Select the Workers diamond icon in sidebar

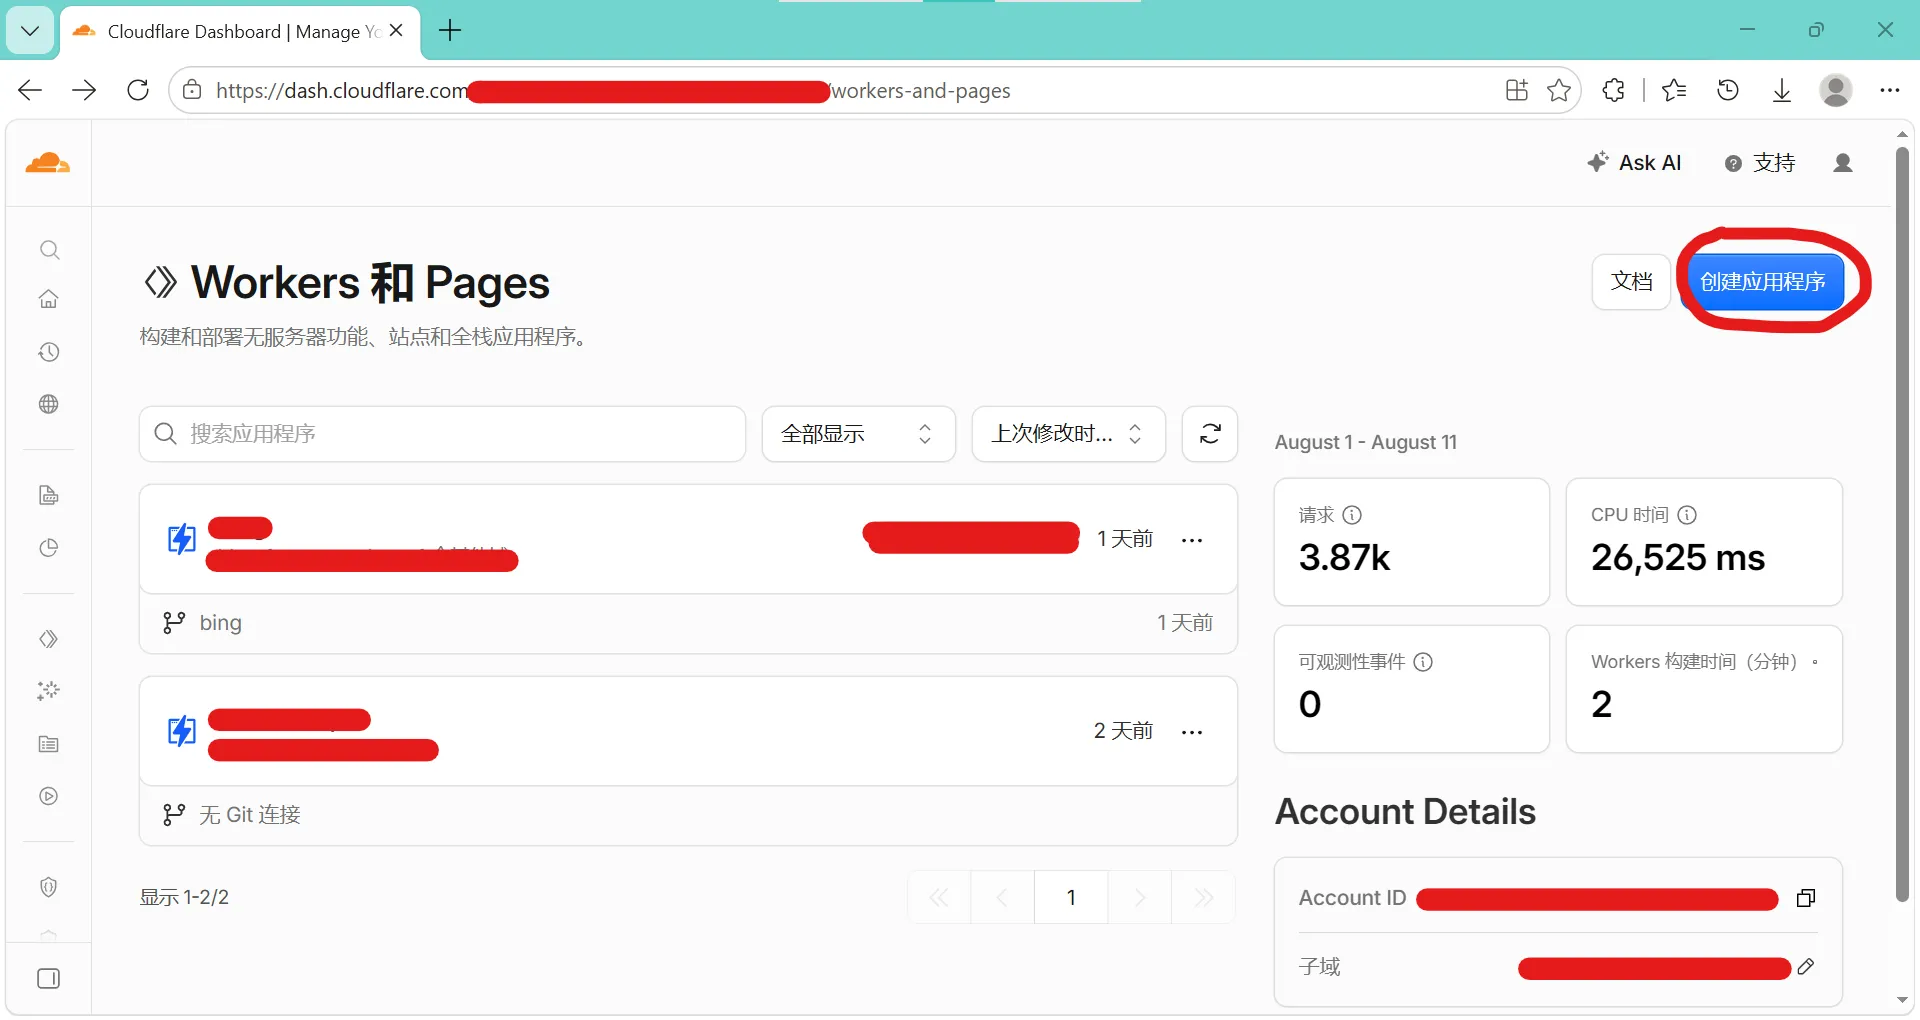[x=49, y=639]
